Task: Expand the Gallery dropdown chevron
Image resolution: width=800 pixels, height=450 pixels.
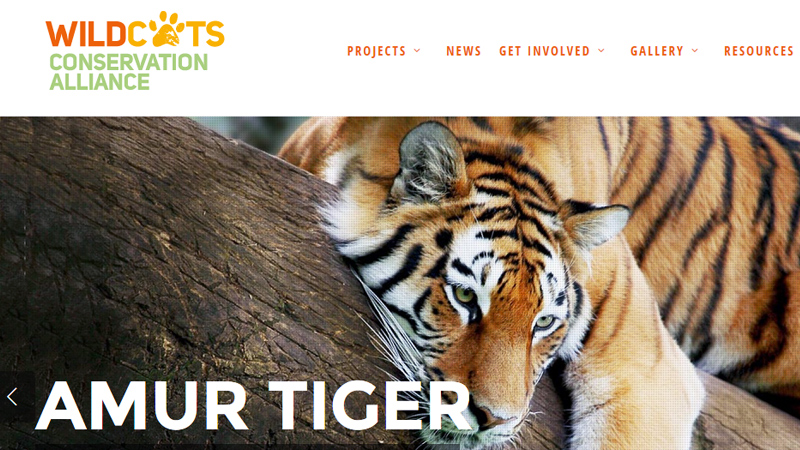Action: [695, 51]
